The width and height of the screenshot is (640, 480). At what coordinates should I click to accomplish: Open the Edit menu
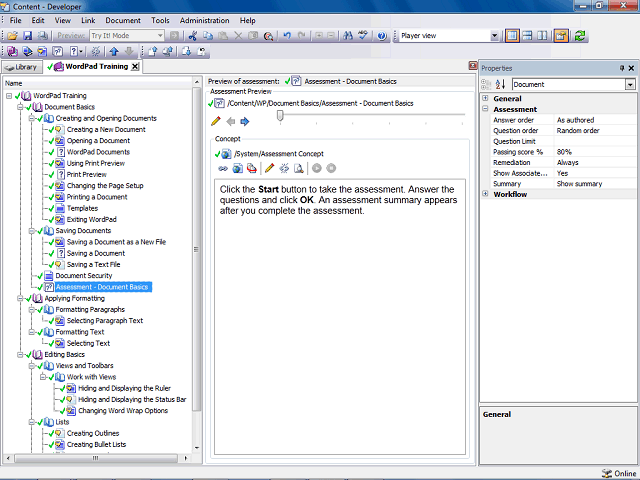coord(38,20)
